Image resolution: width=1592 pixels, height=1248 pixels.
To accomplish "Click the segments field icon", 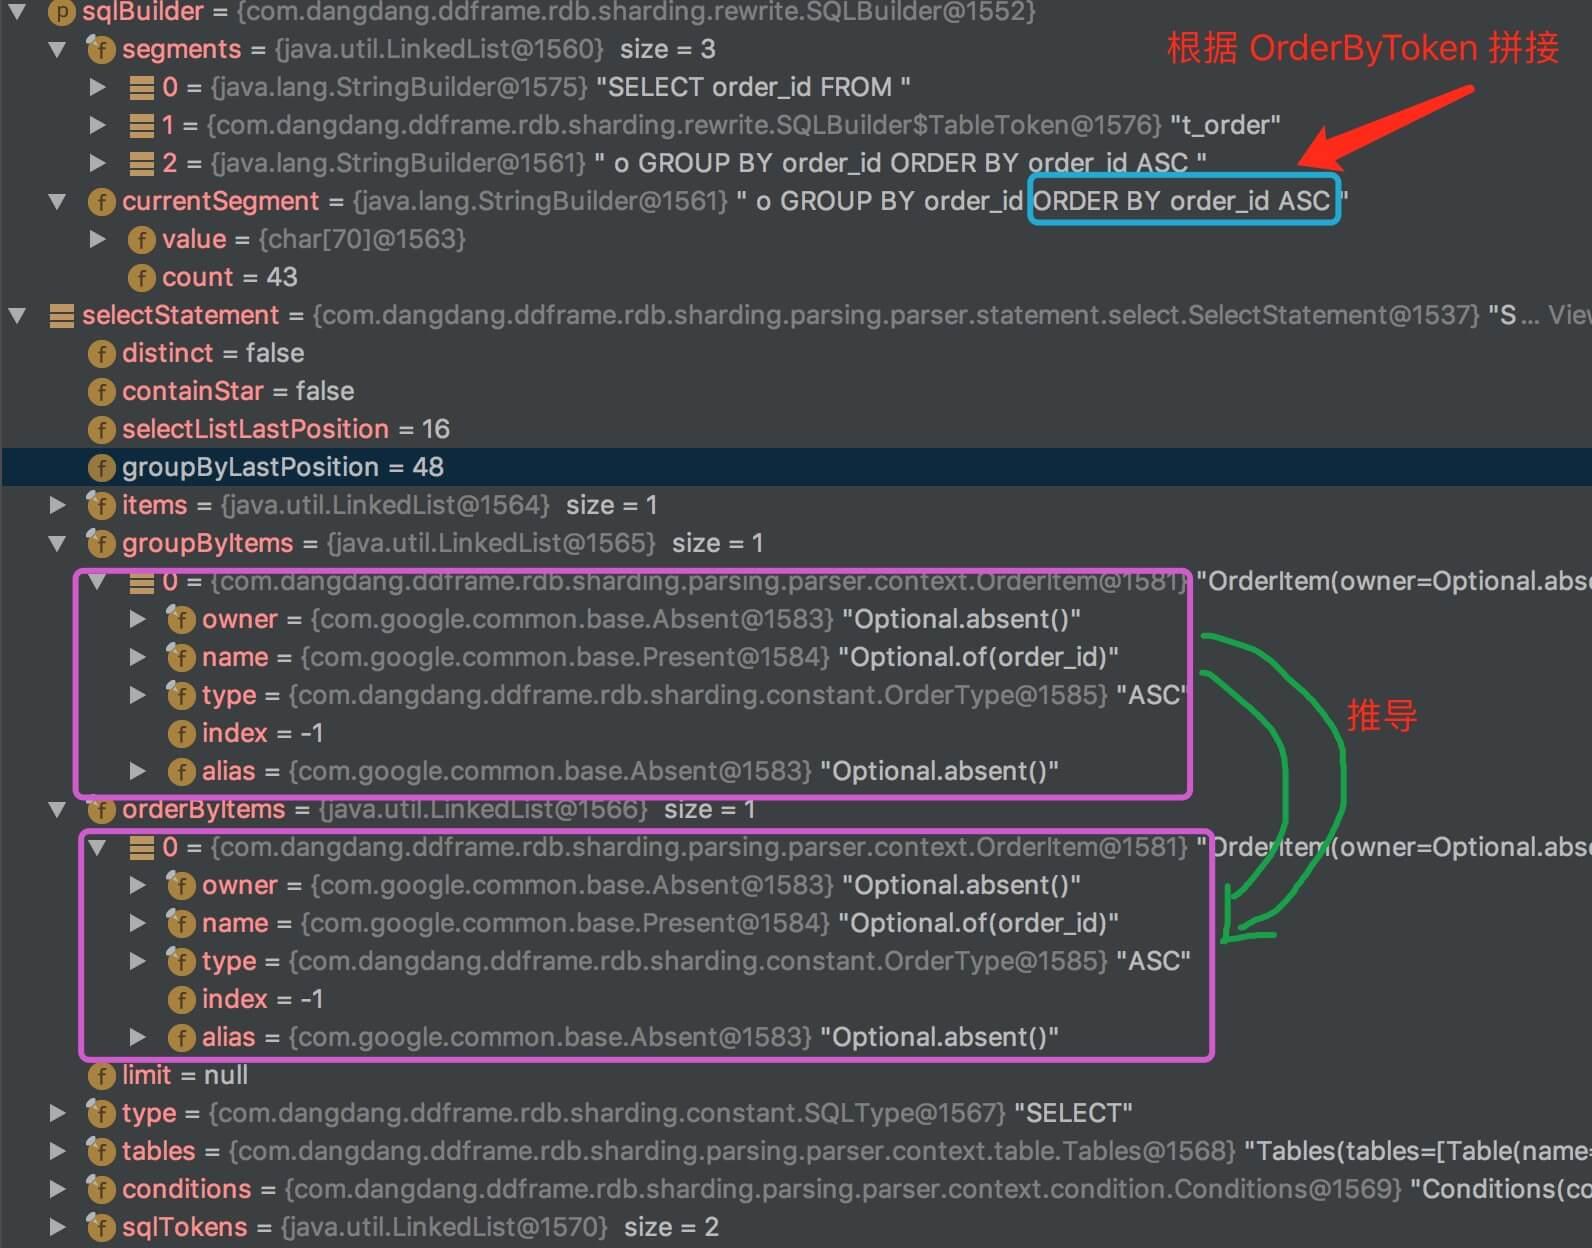I will [101, 48].
